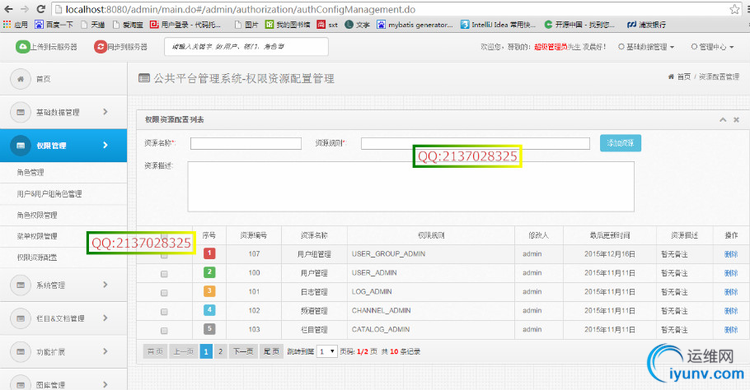The image size is (750, 390).
Task: Click the 基础数据管理 sidebar icon
Action: 20,112
